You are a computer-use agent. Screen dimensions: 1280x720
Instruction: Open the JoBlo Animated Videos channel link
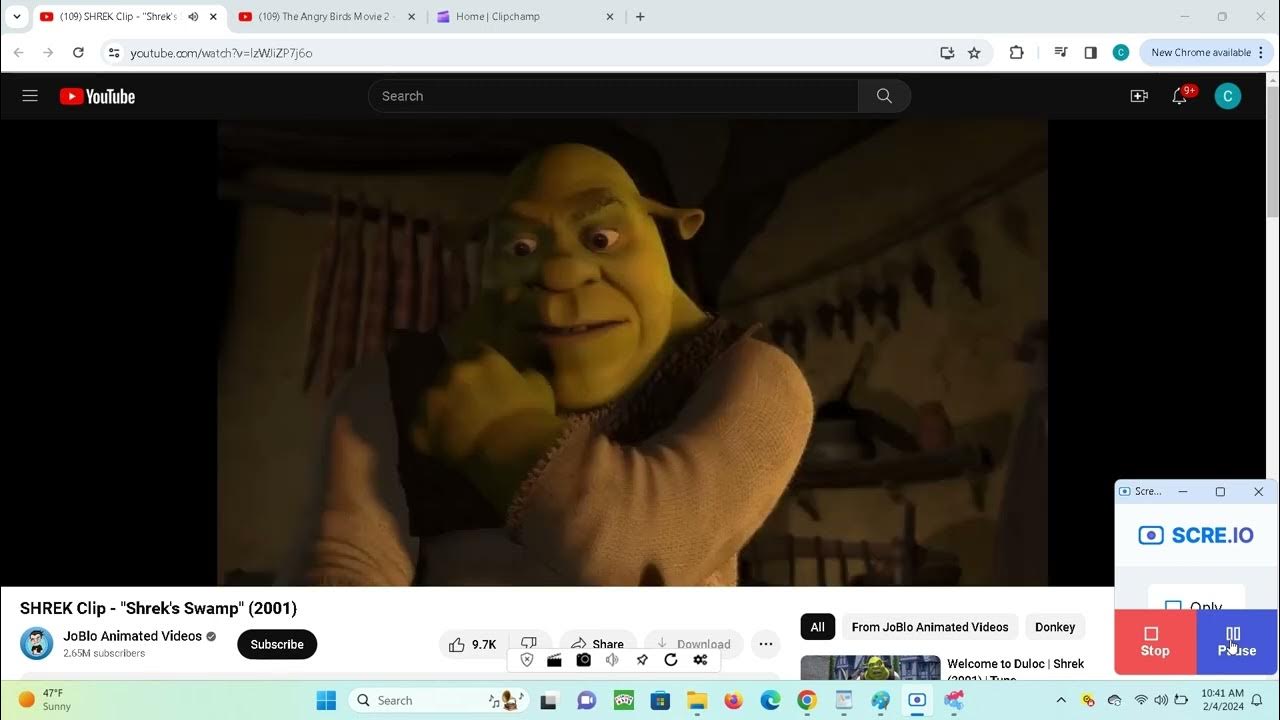coord(133,636)
